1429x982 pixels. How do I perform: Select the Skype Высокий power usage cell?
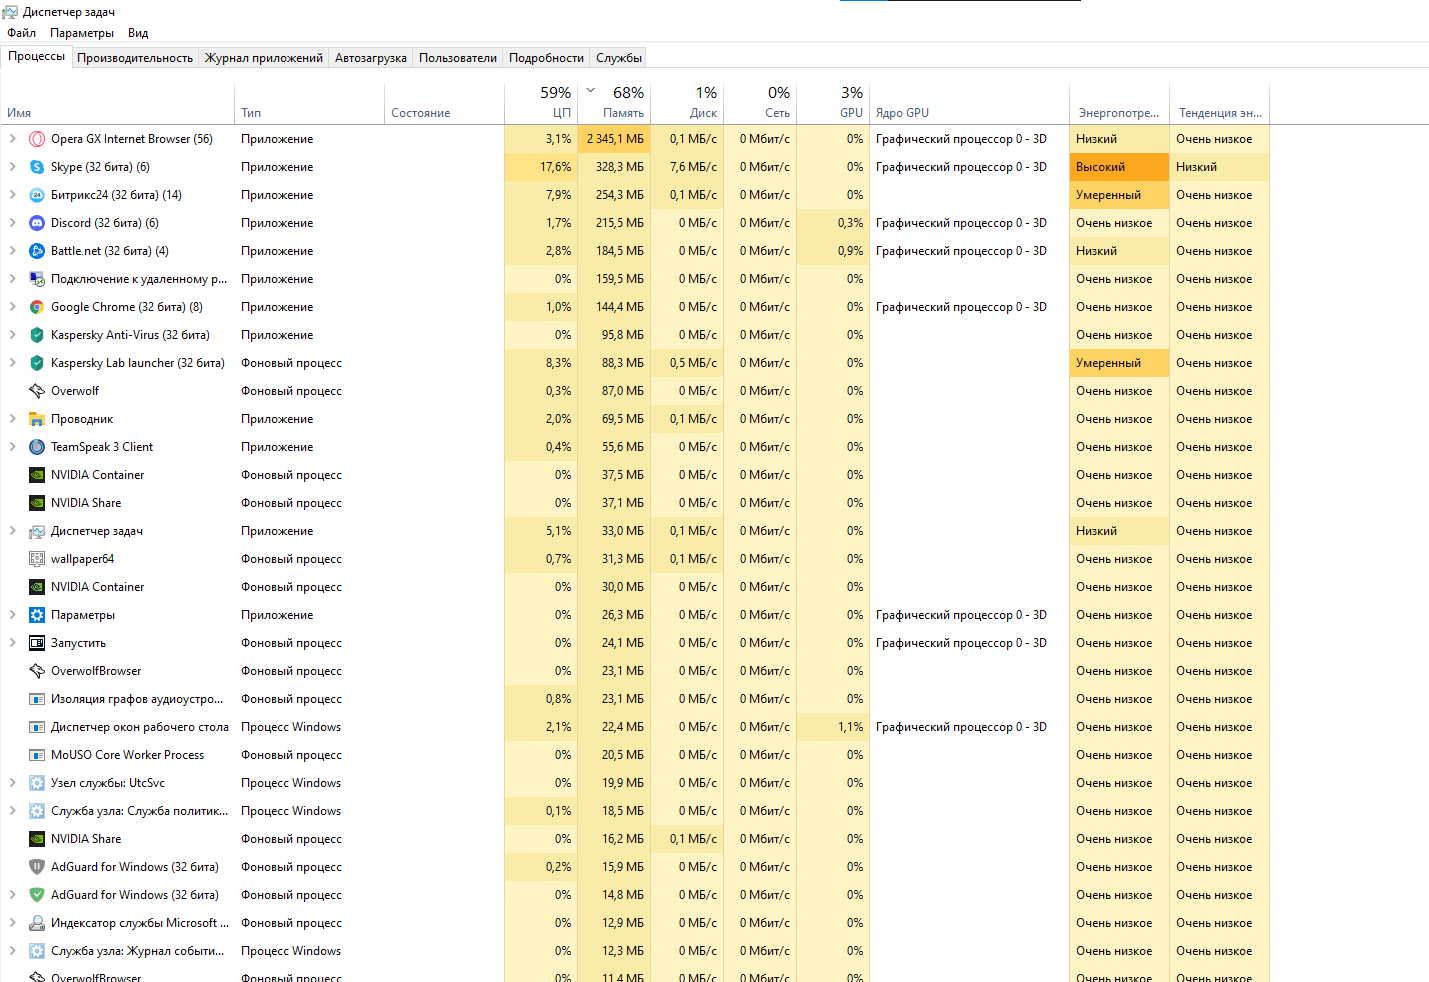1119,167
